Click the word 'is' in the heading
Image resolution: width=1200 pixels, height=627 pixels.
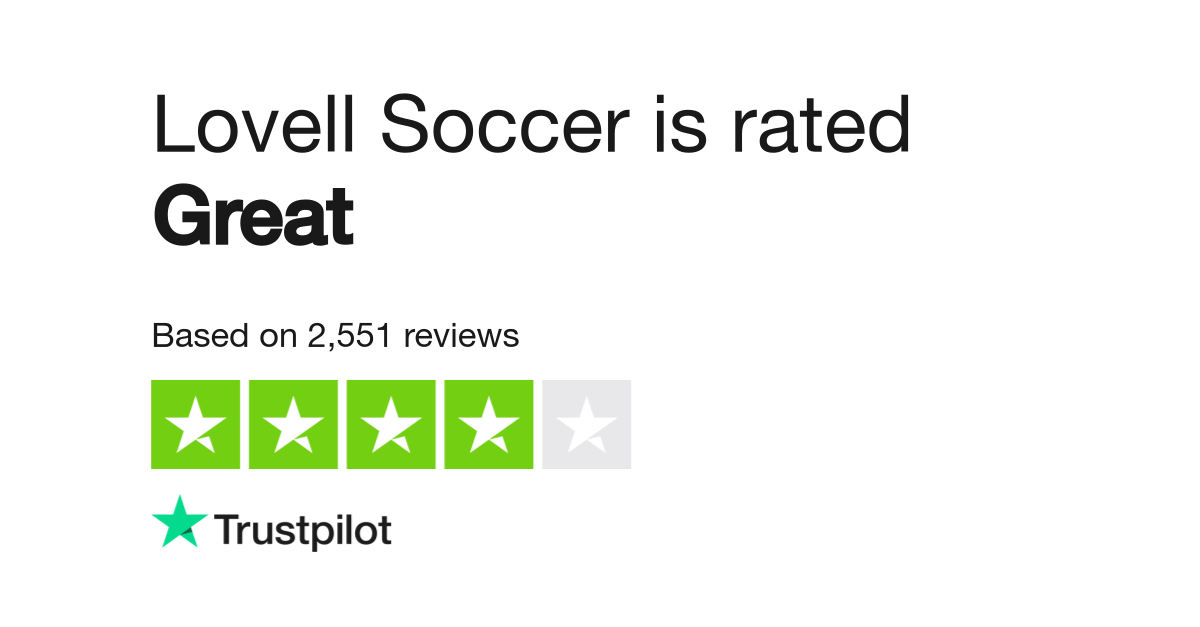[684, 125]
